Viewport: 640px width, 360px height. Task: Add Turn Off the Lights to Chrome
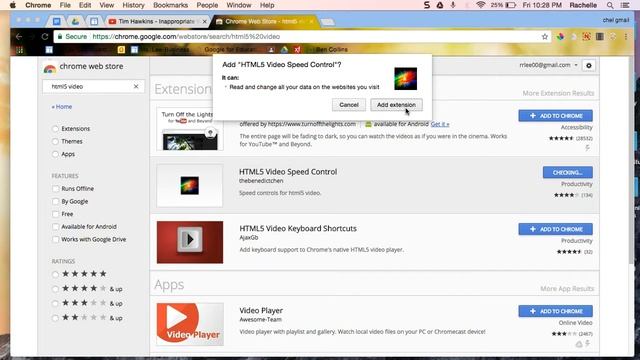click(556, 116)
